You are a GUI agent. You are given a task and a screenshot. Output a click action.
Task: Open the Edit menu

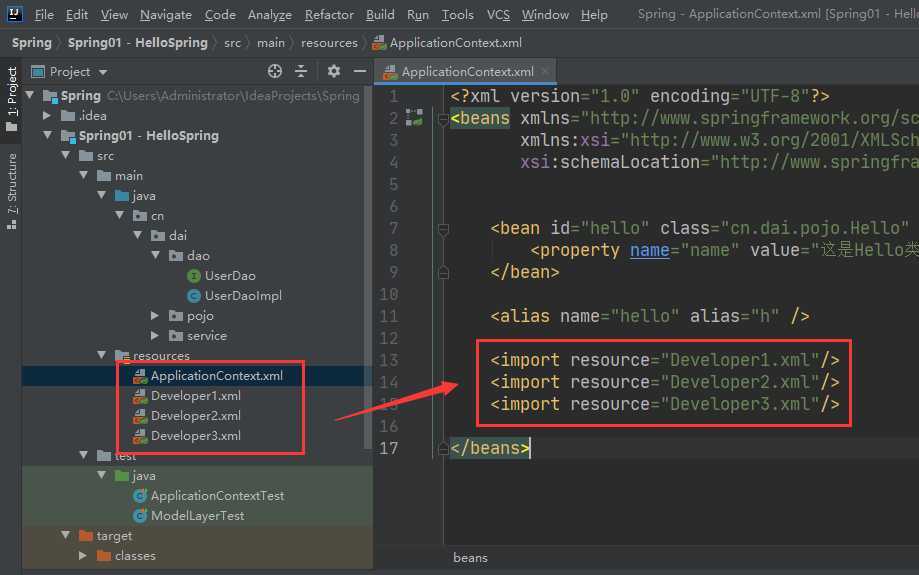(x=77, y=15)
